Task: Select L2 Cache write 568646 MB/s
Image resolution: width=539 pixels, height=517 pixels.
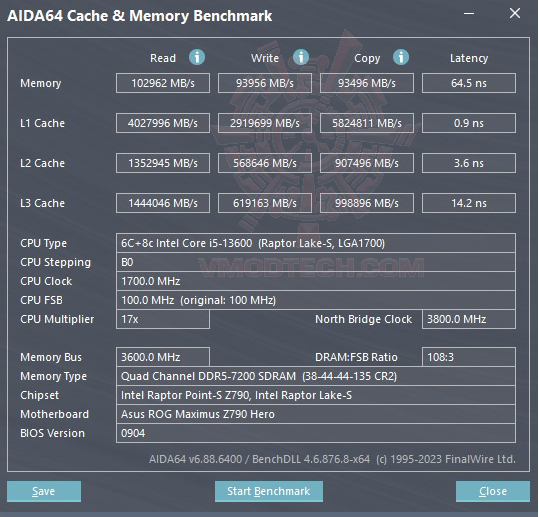Action: (265, 163)
